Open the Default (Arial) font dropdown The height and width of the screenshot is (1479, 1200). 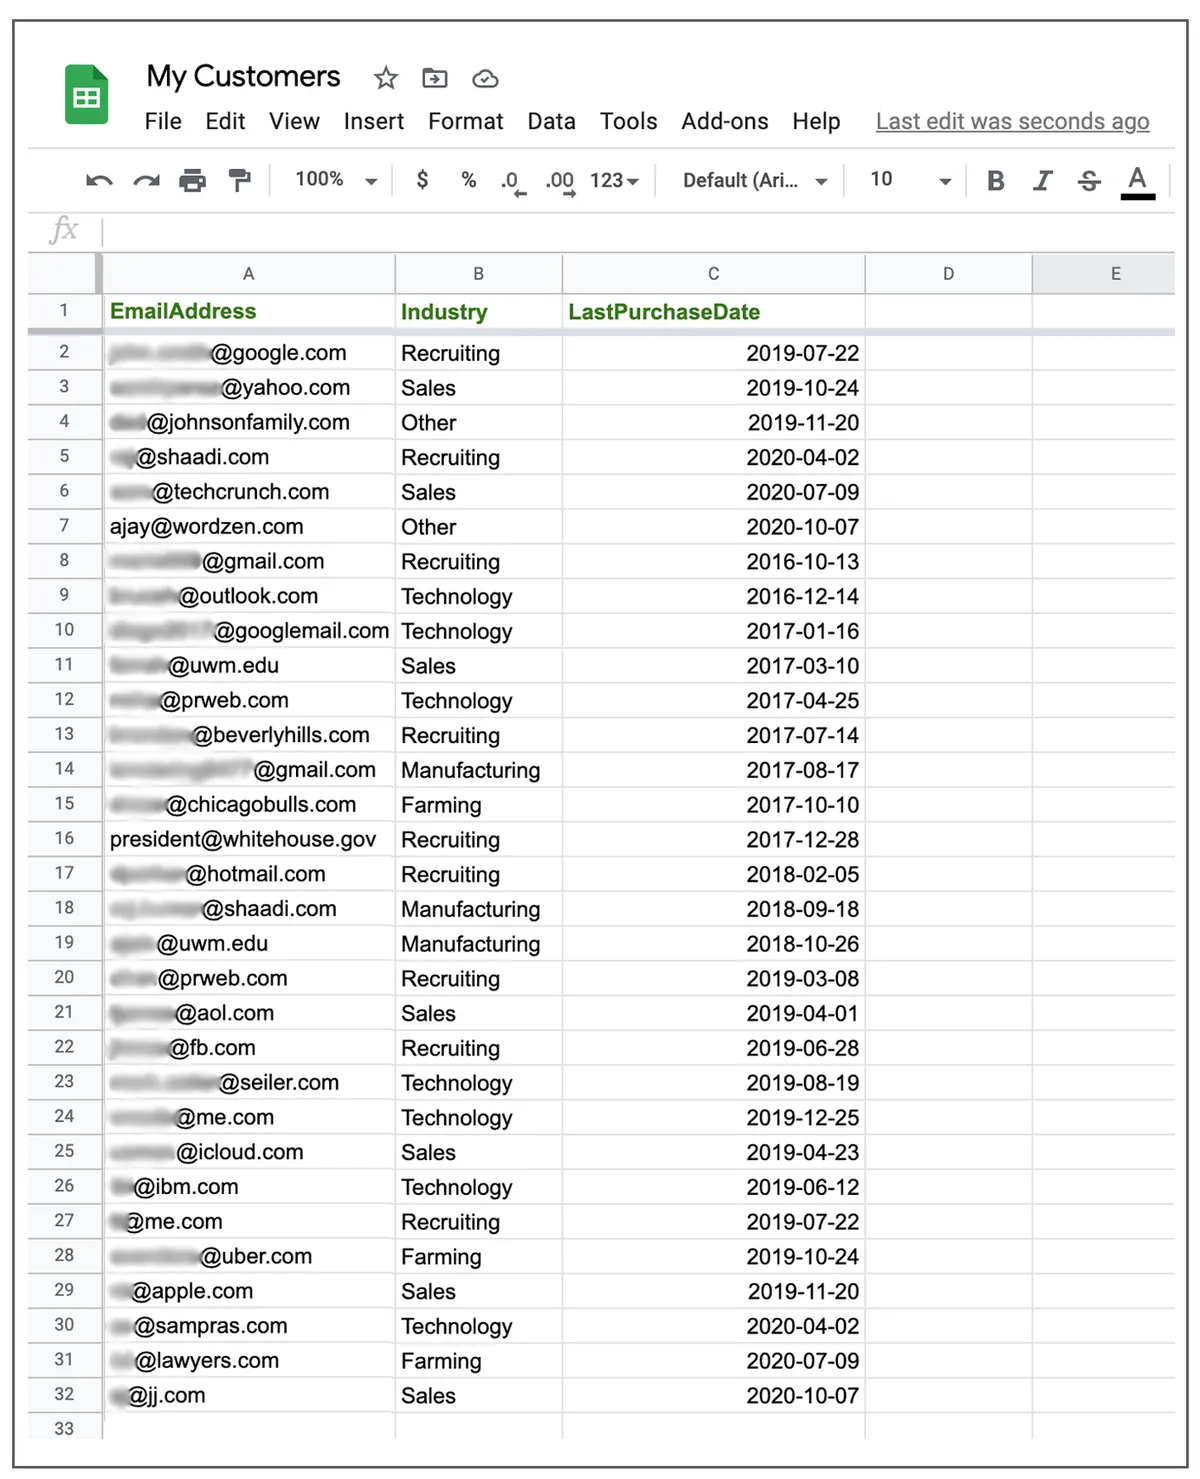click(x=755, y=181)
